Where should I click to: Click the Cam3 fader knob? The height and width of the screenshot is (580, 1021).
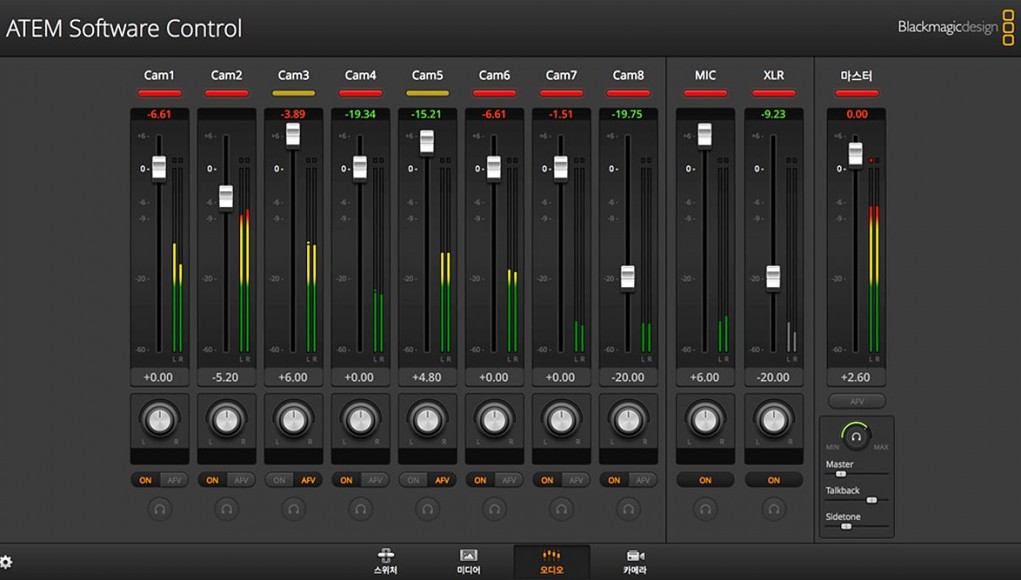pyautogui.click(x=293, y=135)
